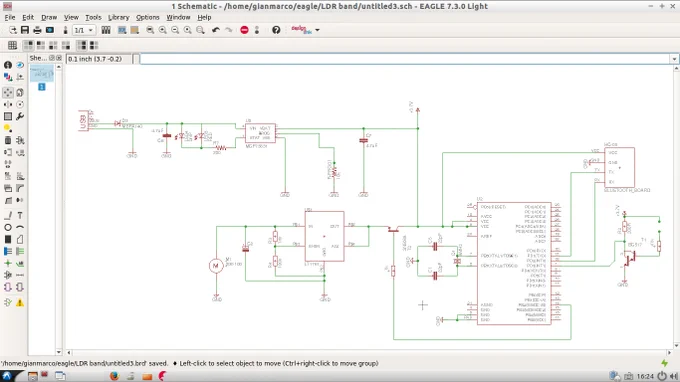Click the Print icon in the toolbar
This screenshot has height=382, width=680.
coord(37,30)
